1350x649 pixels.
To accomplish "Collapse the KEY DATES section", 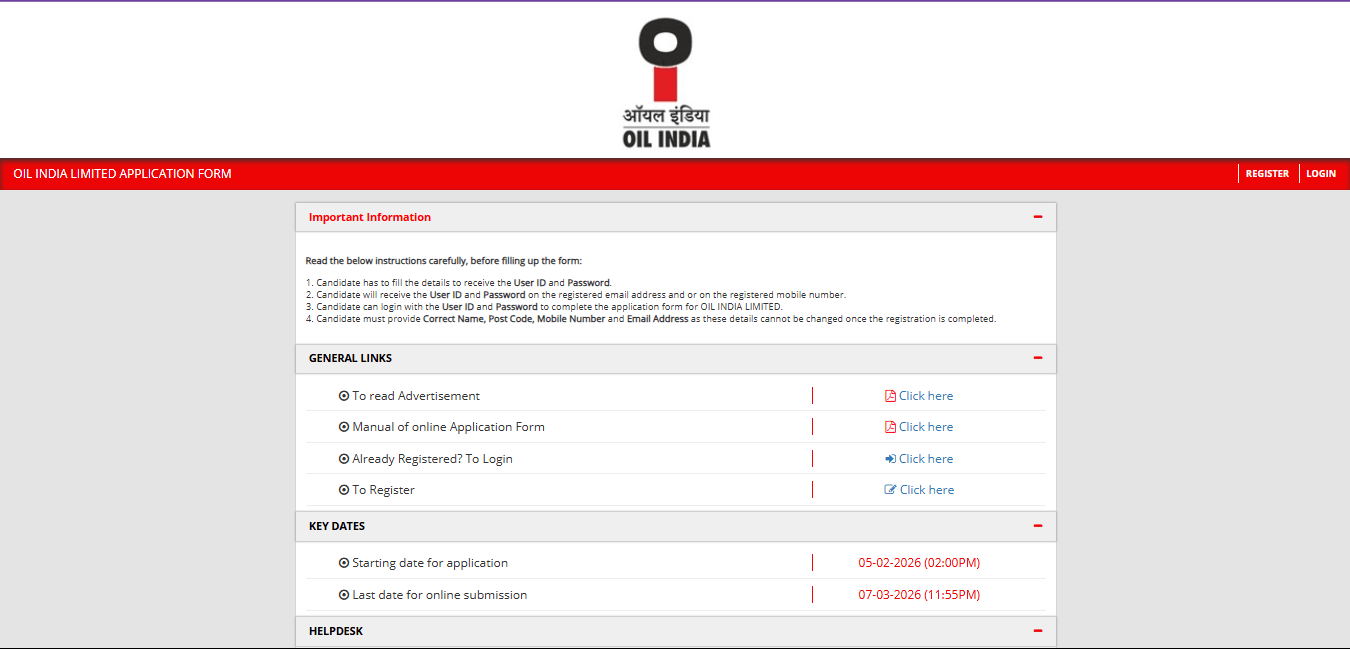I will coord(1038,525).
